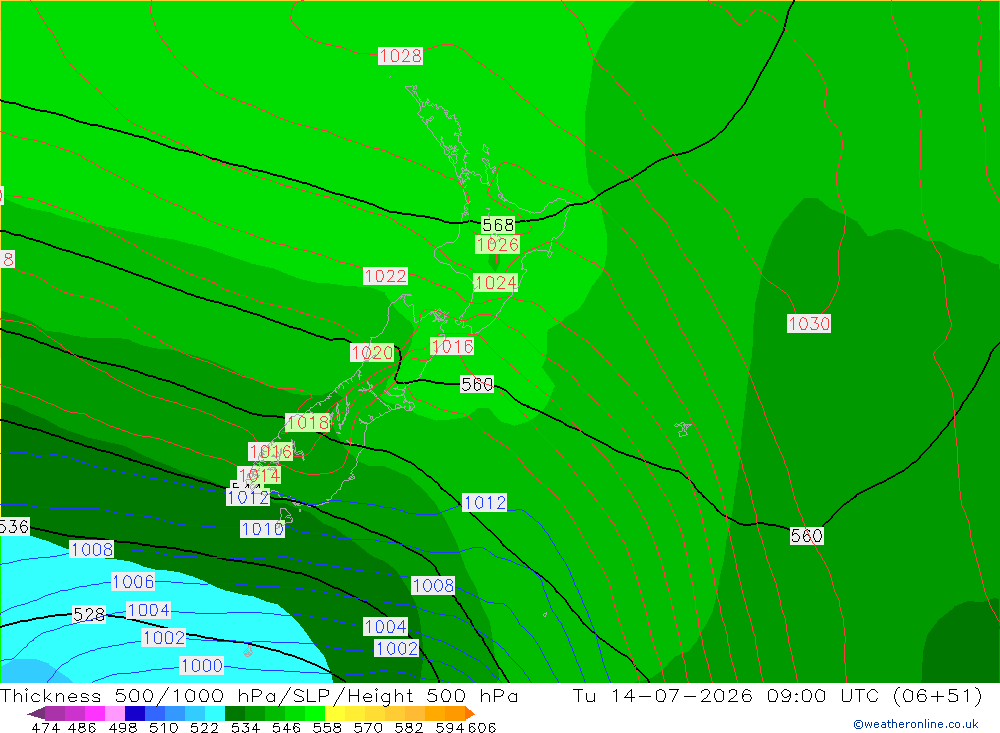This screenshot has width=1000, height=733.
Task: Pick the dark navy blue legend swatch
Action: 135,713
